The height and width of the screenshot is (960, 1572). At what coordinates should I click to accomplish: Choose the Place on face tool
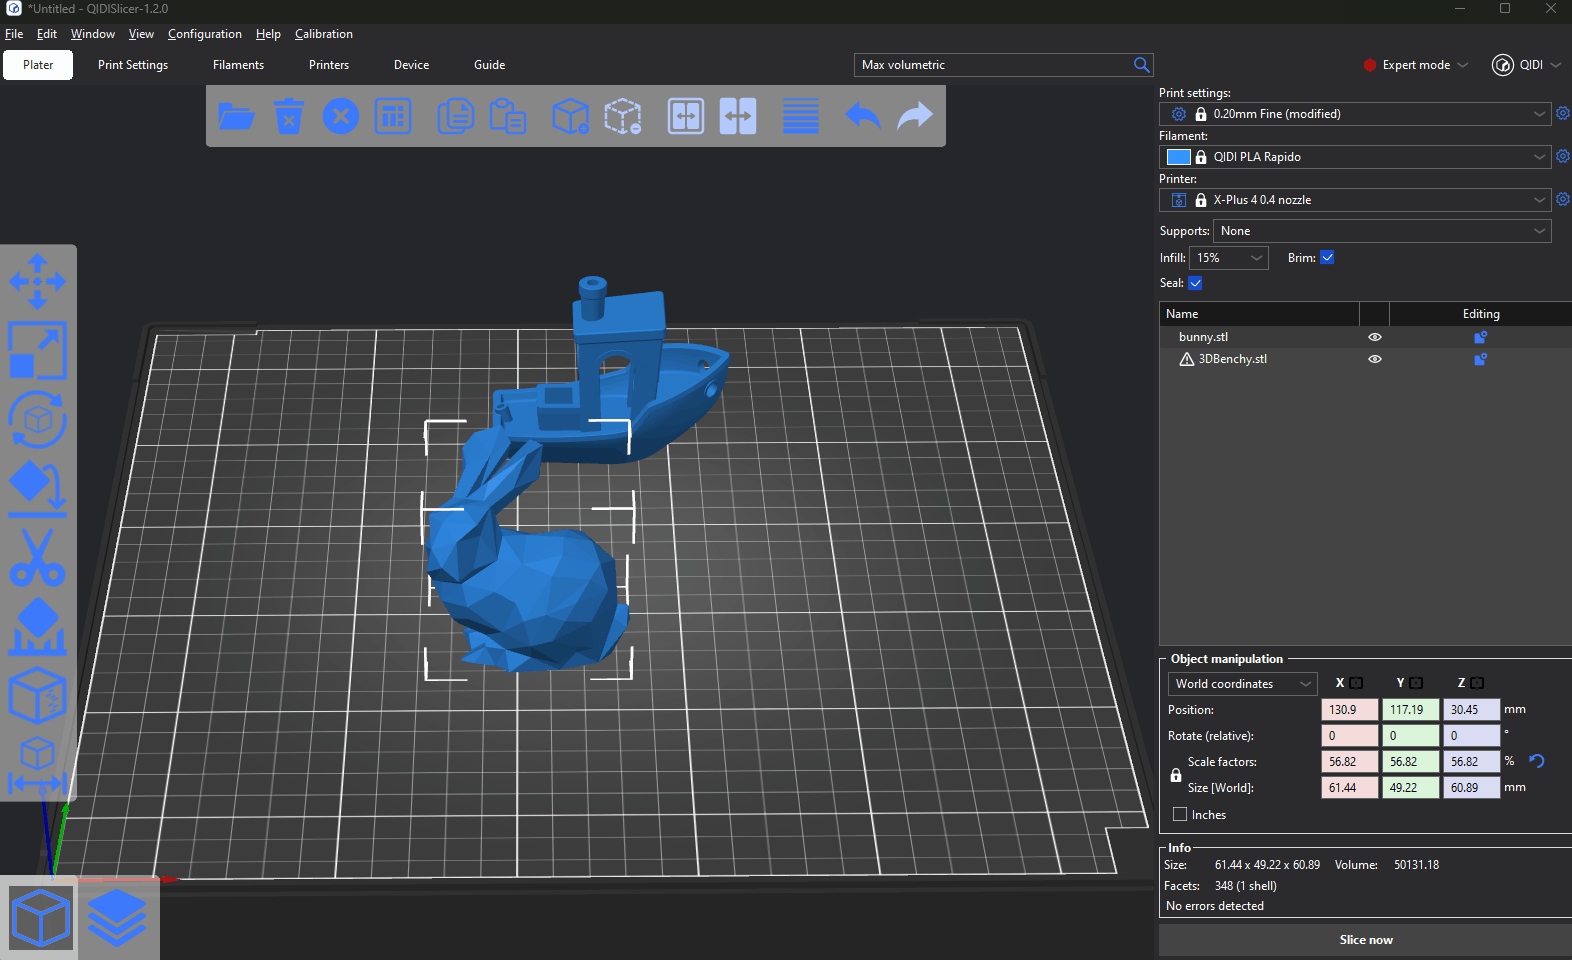point(37,488)
